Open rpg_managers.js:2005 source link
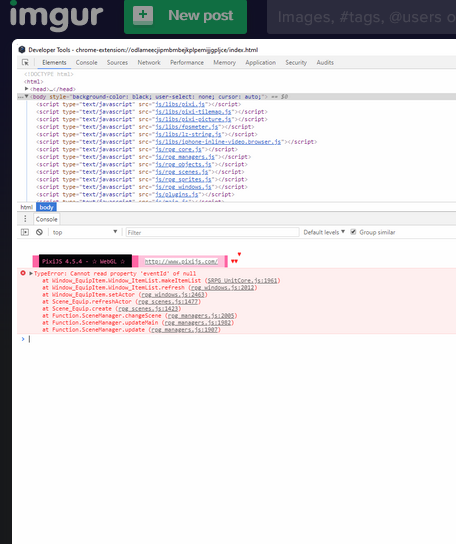Viewport: 456px width, 544px height. coord(201,315)
